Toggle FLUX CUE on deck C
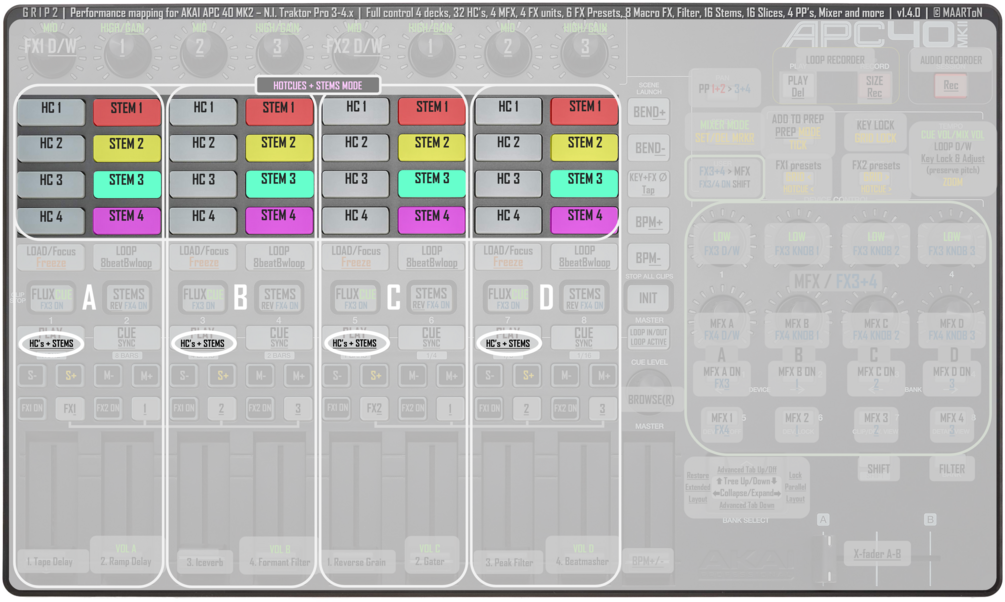The width and height of the screenshot is (1005, 602). tap(355, 297)
